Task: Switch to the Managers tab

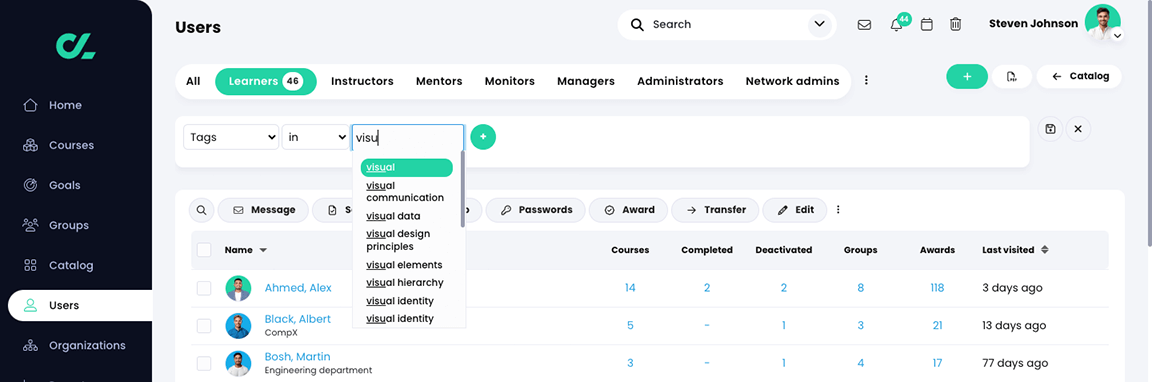Action: (x=586, y=81)
